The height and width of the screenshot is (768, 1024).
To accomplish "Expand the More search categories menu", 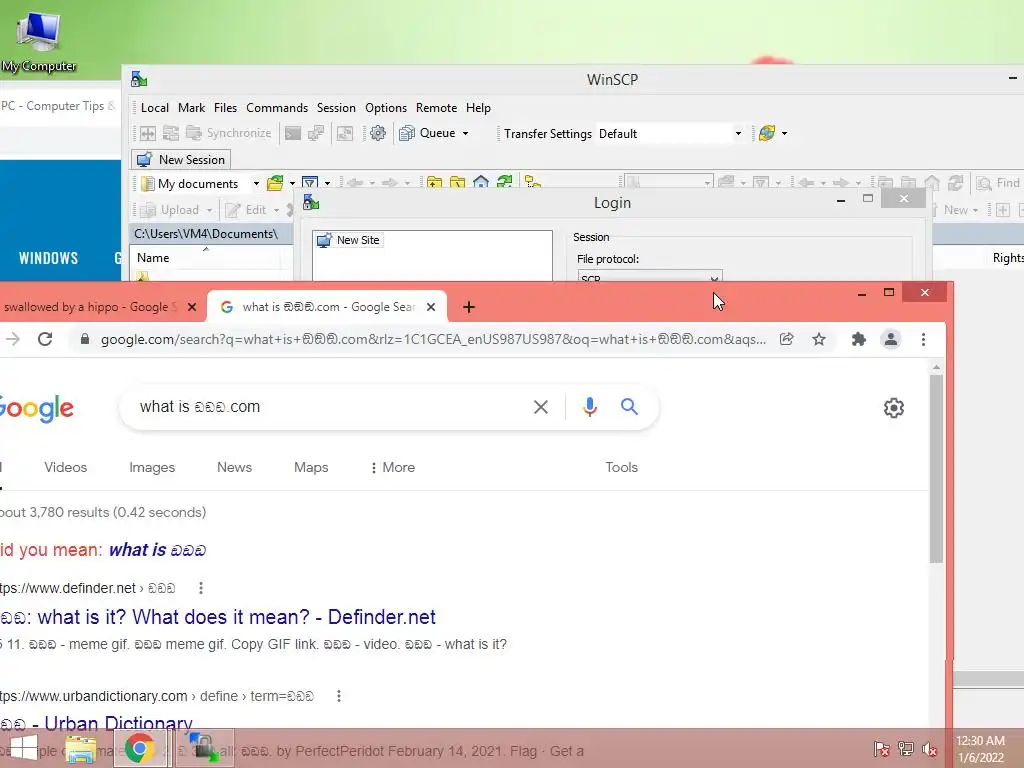I will (x=392, y=468).
